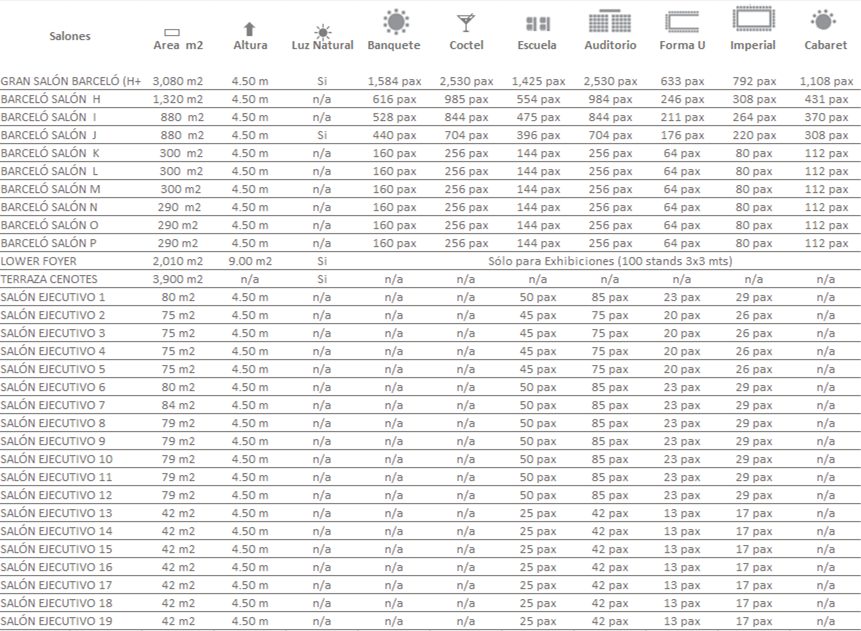
Task: Click the 3,080 m2 area value
Action: 178,81
